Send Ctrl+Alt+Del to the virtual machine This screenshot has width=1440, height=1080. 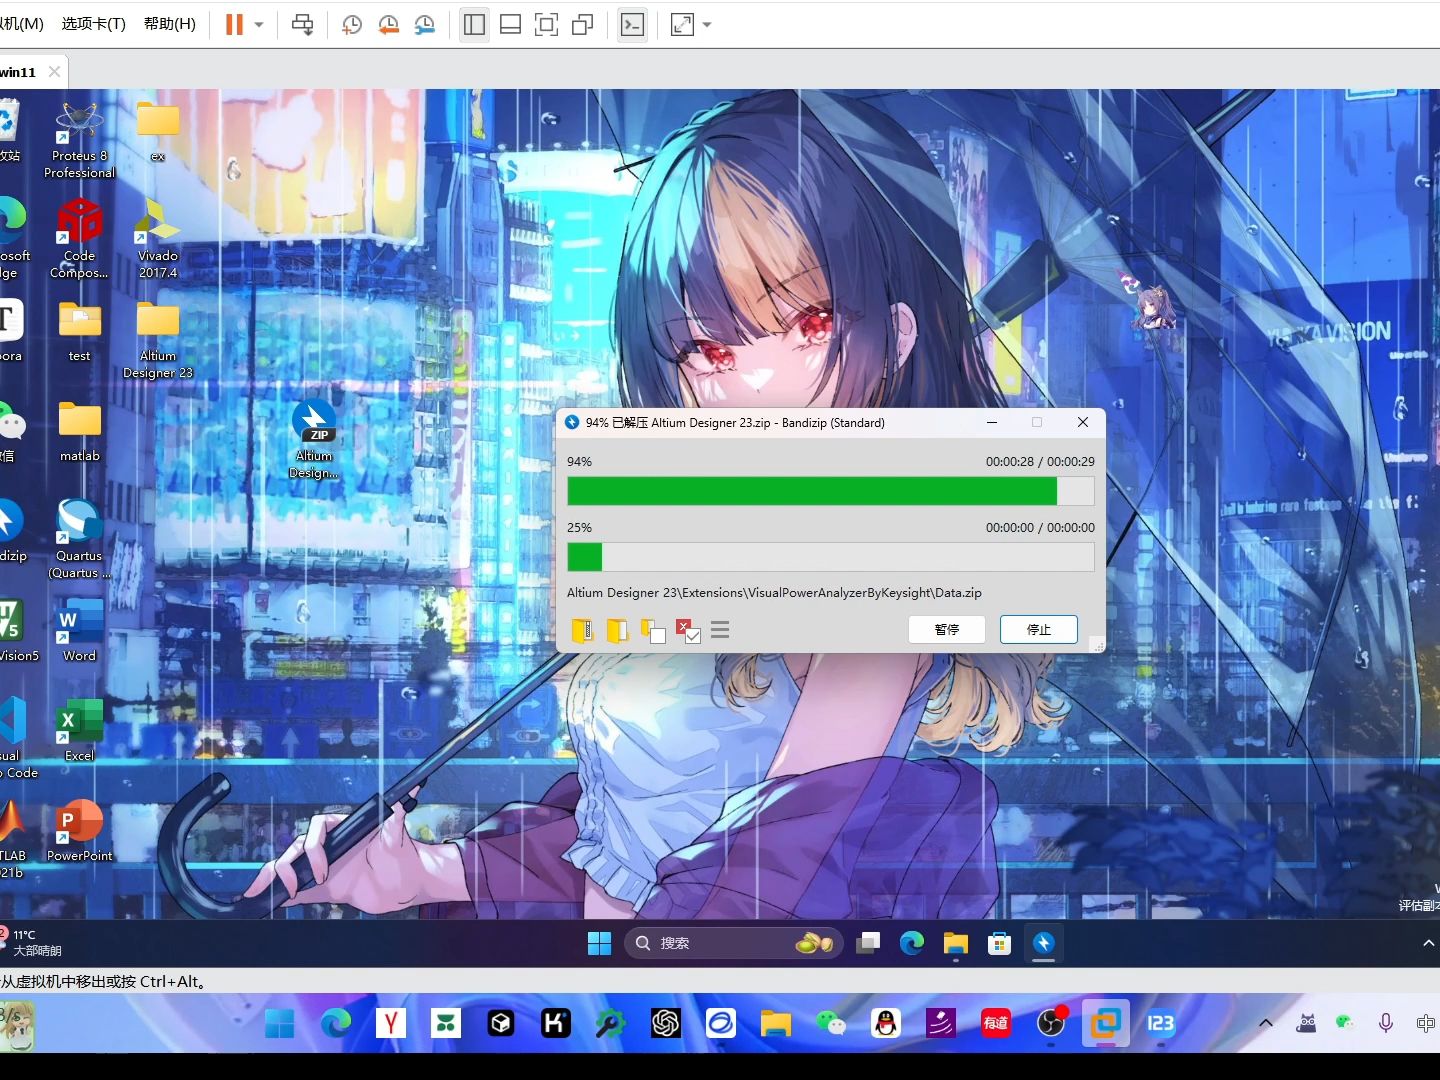(x=302, y=24)
